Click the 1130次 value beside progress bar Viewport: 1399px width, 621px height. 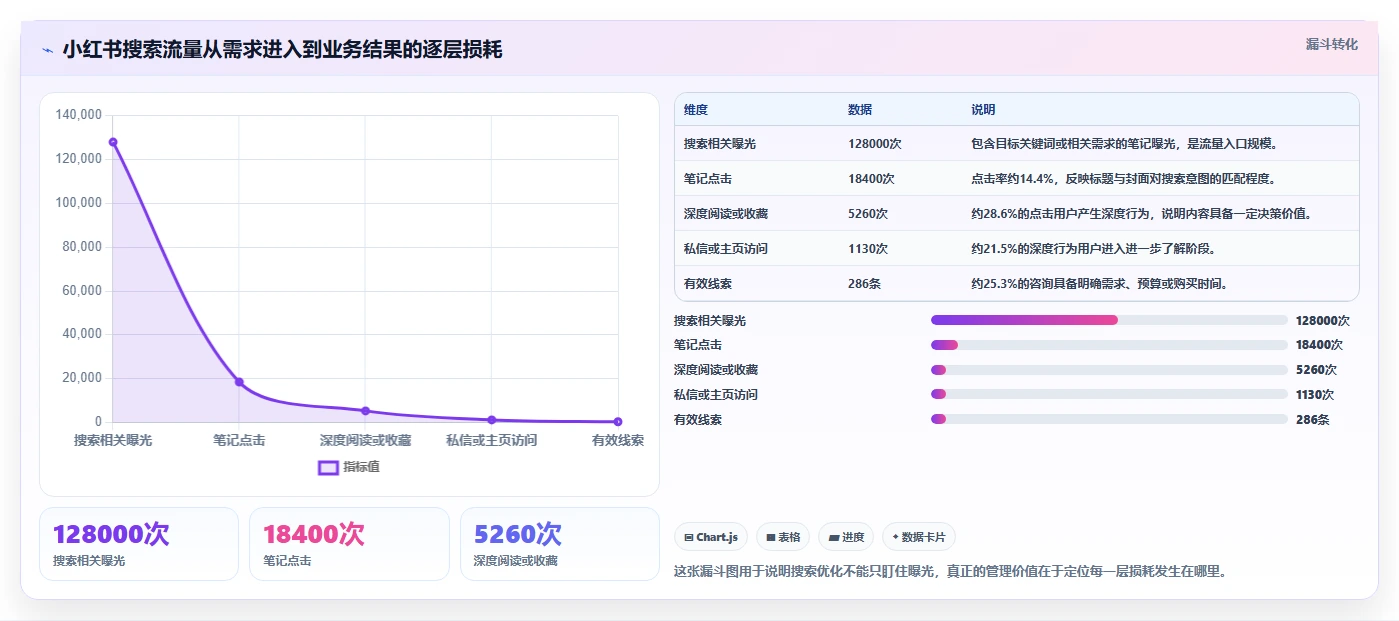point(1315,394)
